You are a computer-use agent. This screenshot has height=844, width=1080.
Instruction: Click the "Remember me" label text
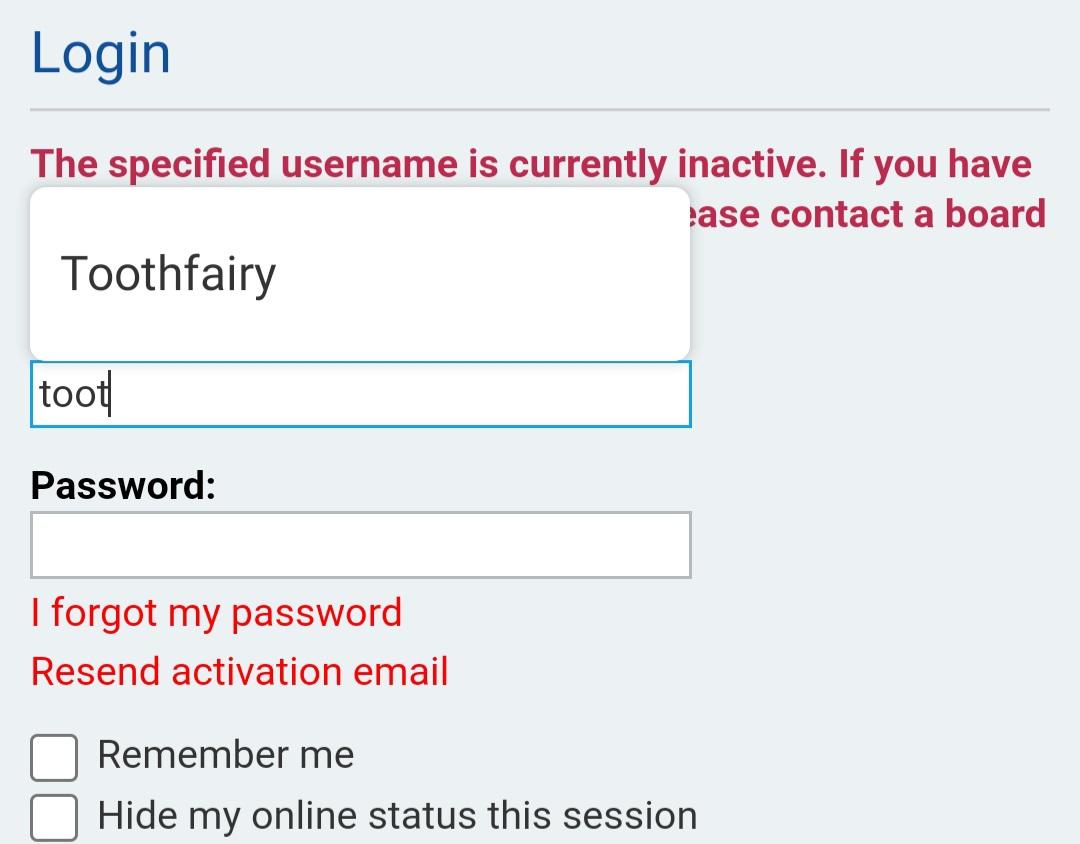pyautogui.click(x=226, y=755)
